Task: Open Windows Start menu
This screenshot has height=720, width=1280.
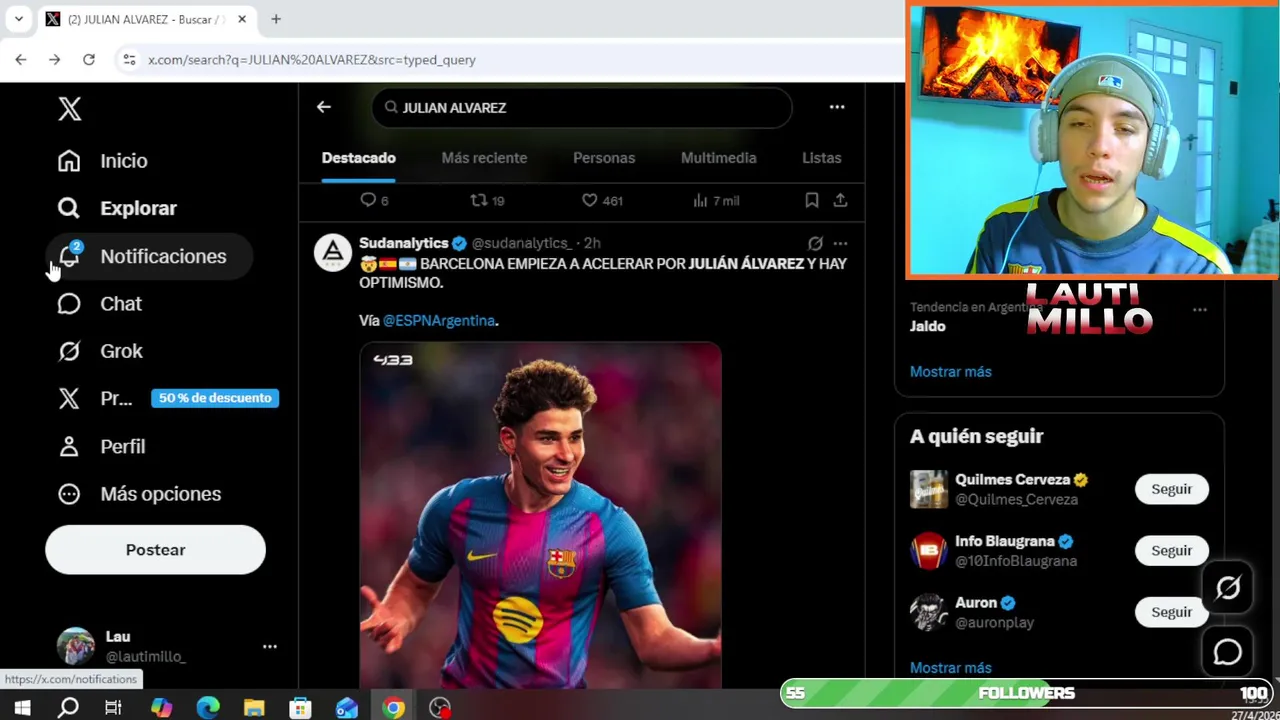Action: point(22,708)
